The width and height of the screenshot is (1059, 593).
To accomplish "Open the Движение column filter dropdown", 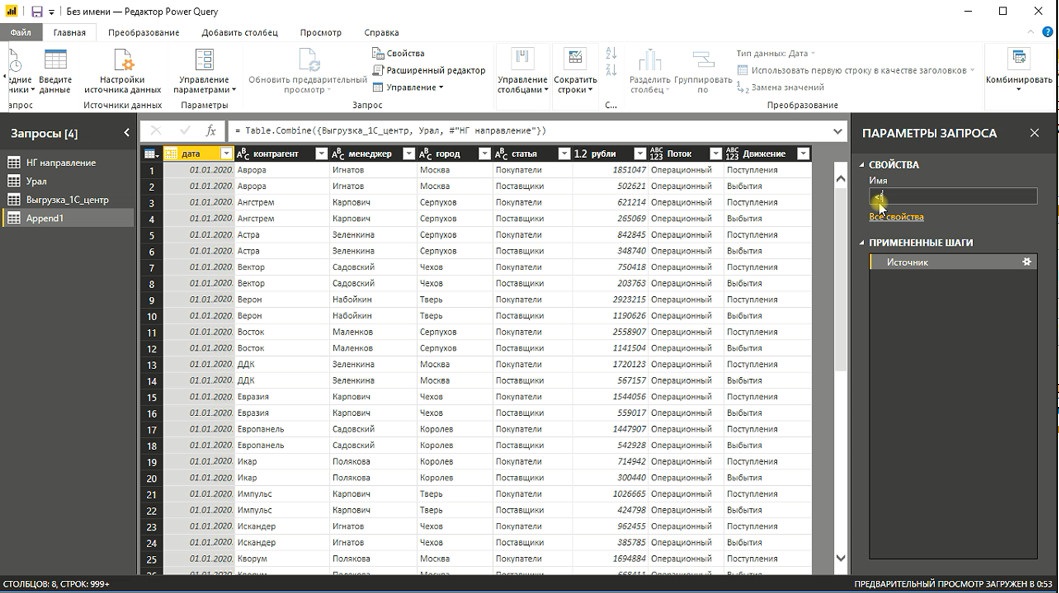I will coord(803,154).
